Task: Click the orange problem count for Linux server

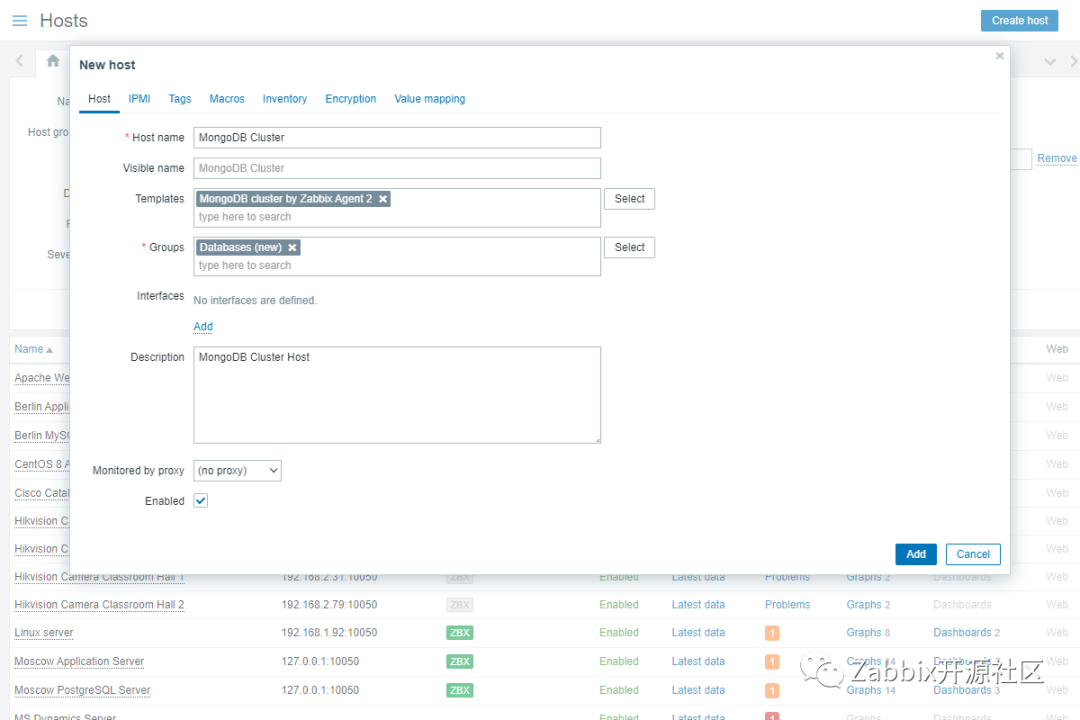Action: coord(772,633)
